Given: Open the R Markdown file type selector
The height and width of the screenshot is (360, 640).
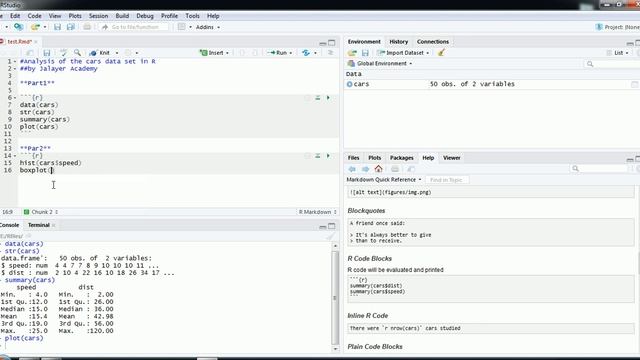Looking at the screenshot, I should (318, 212).
